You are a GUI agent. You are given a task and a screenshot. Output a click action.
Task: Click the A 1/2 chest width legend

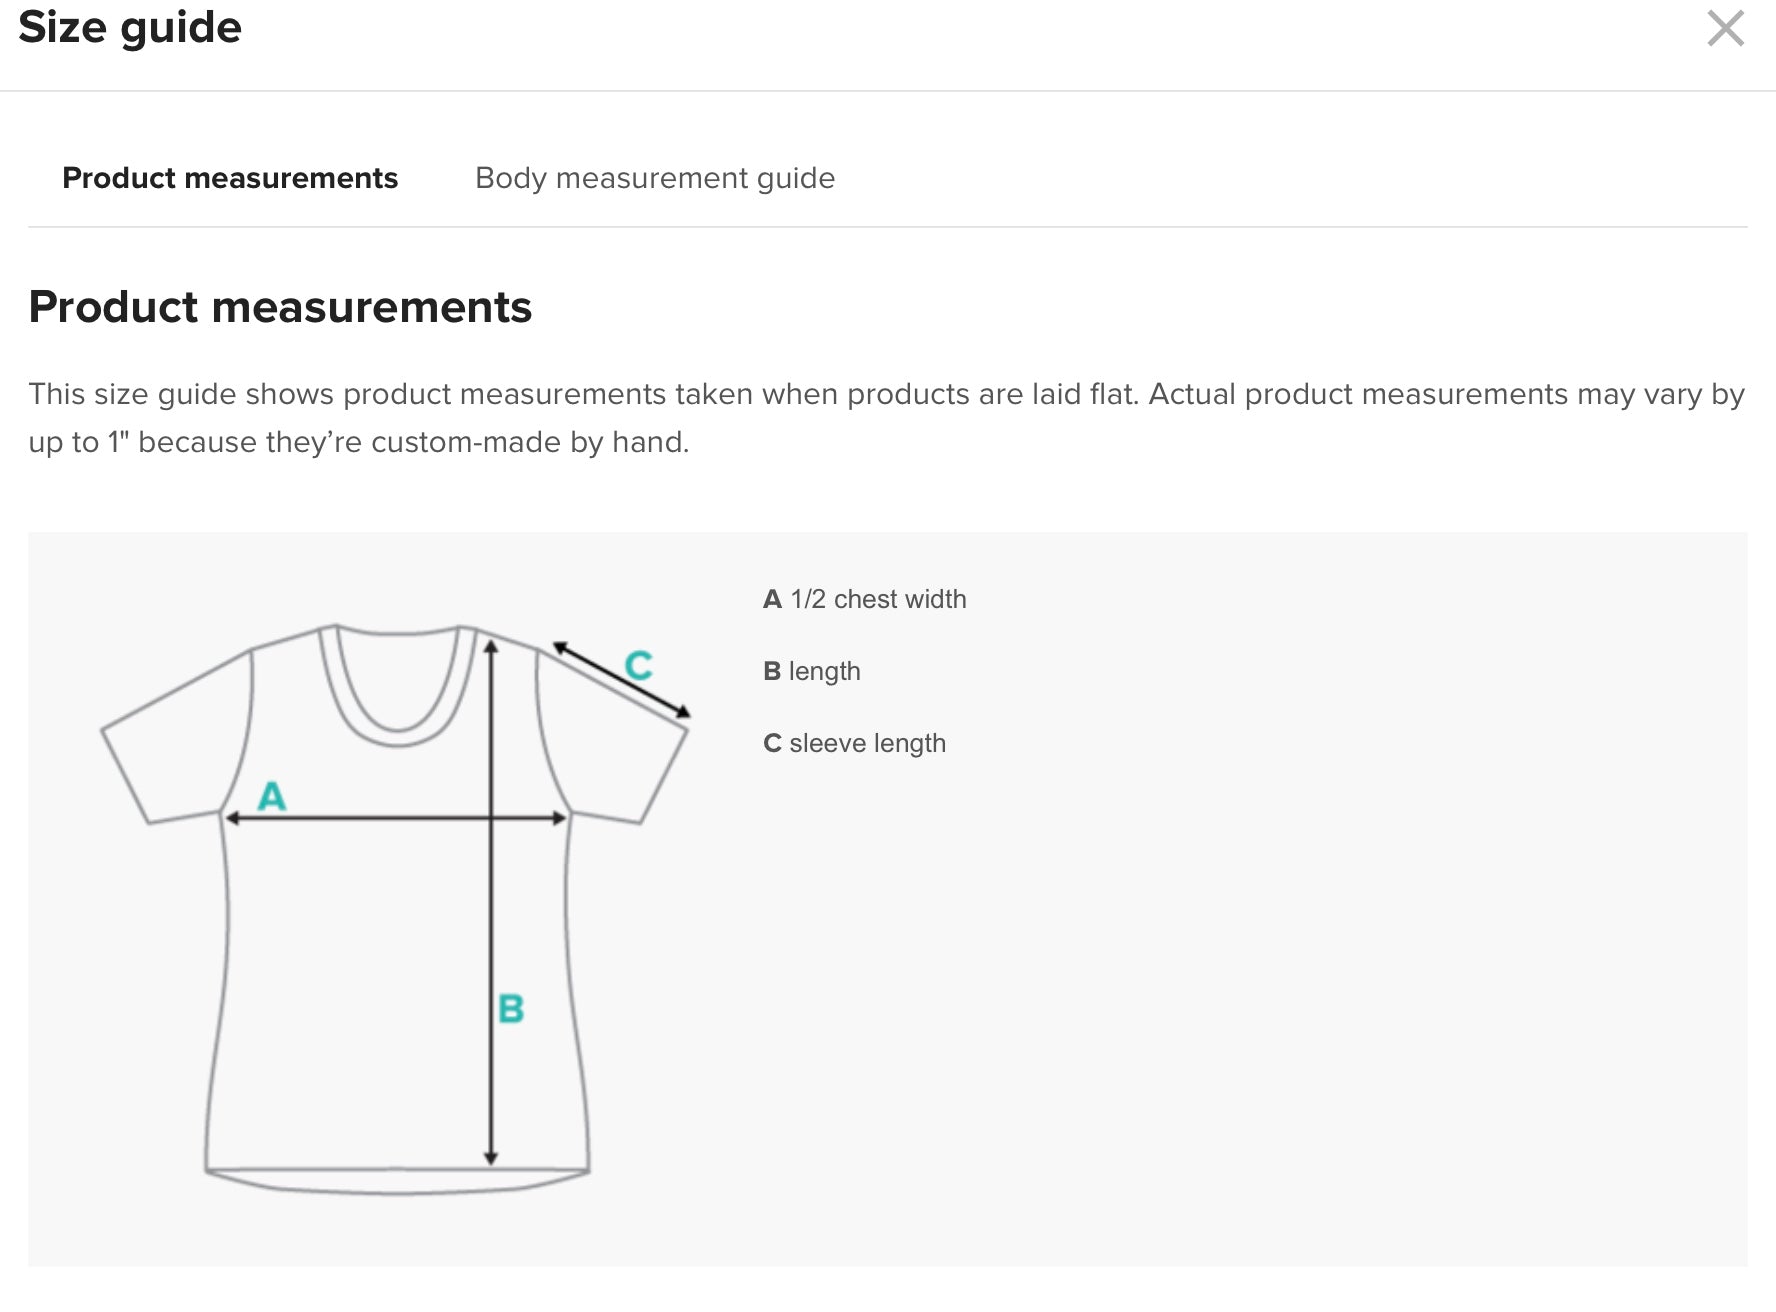(865, 599)
